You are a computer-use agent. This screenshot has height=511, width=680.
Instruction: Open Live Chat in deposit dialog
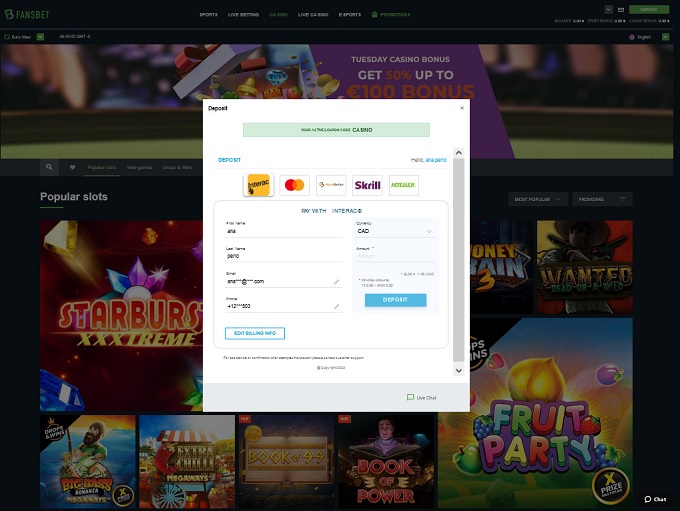pos(421,397)
